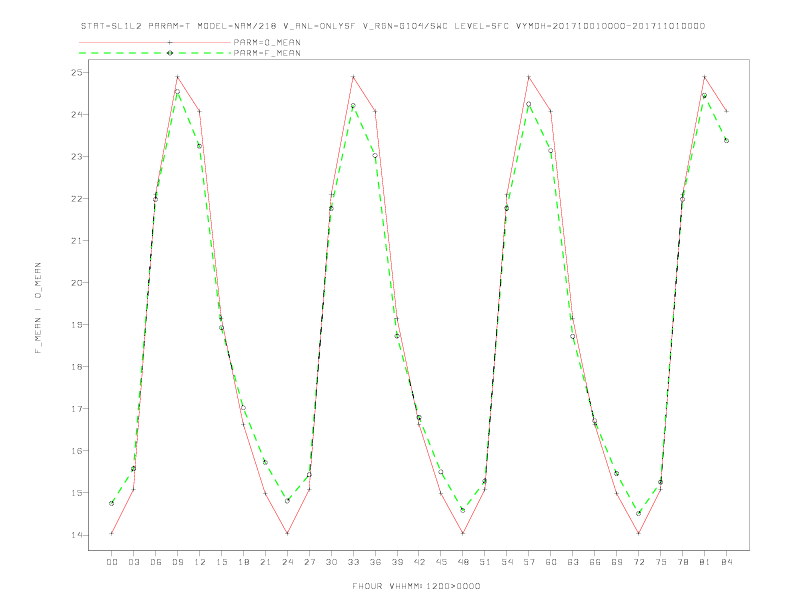This screenshot has height=612, width=792.
Task: Click y-axis tick label 18
Action: coord(76,367)
